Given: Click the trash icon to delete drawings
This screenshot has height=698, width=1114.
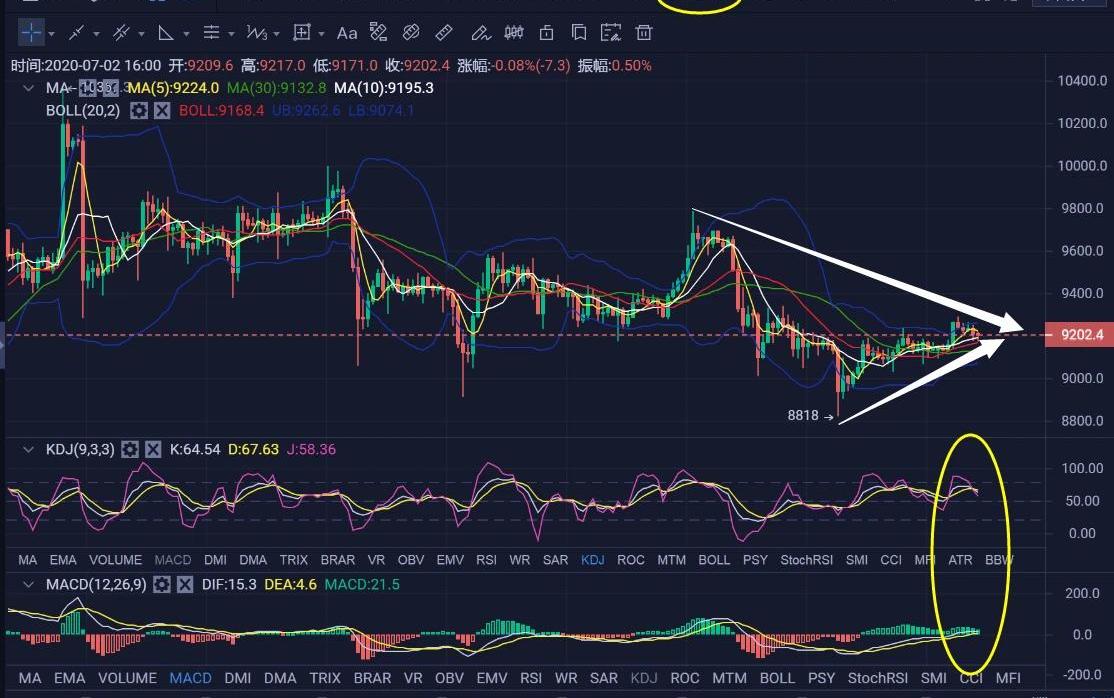Looking at the screenshot, I should click(x=644, y=33).
